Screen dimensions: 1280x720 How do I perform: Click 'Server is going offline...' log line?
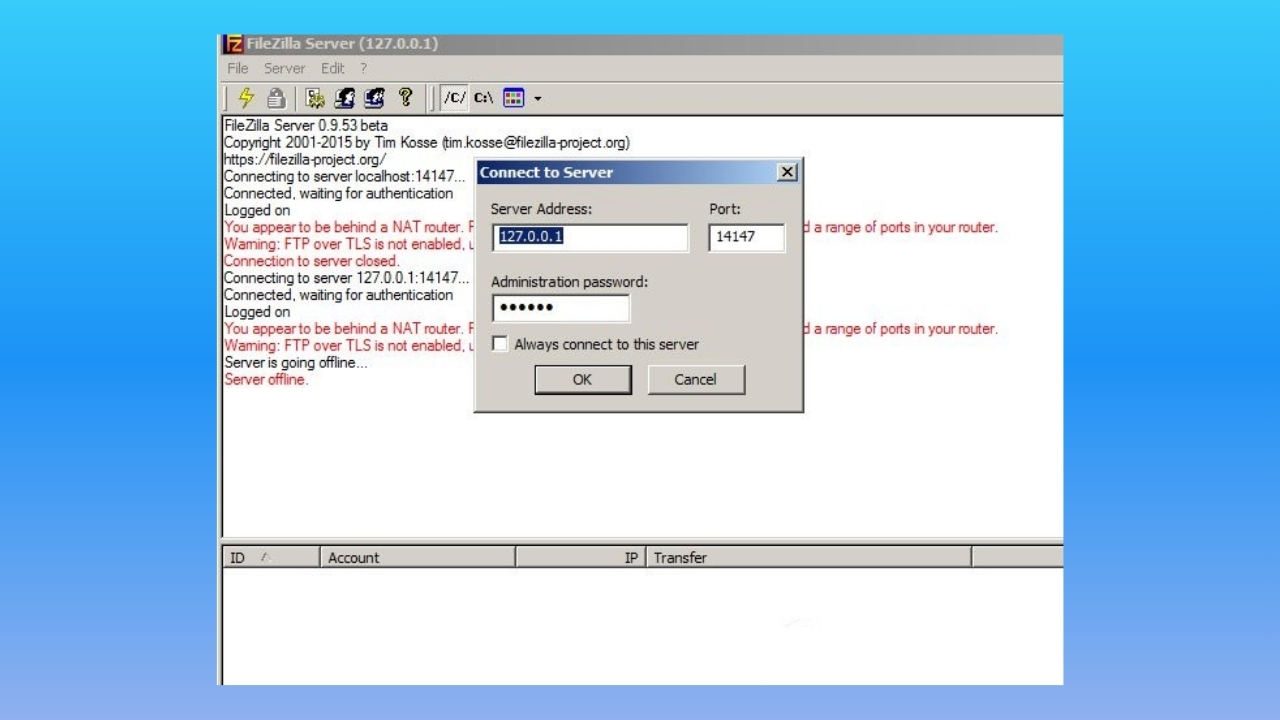pos(296,363)
